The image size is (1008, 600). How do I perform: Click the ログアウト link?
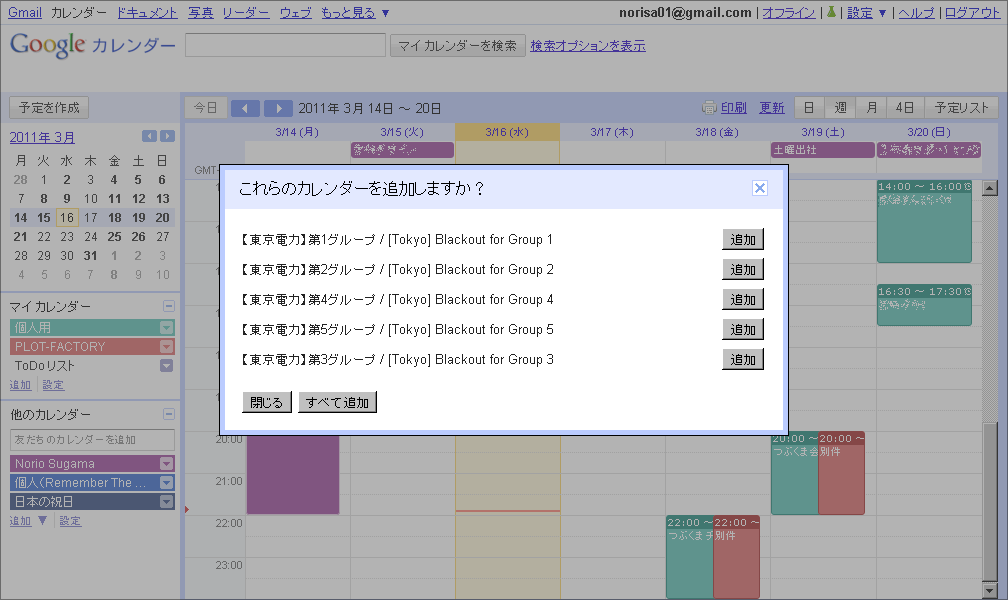point(973,12)
